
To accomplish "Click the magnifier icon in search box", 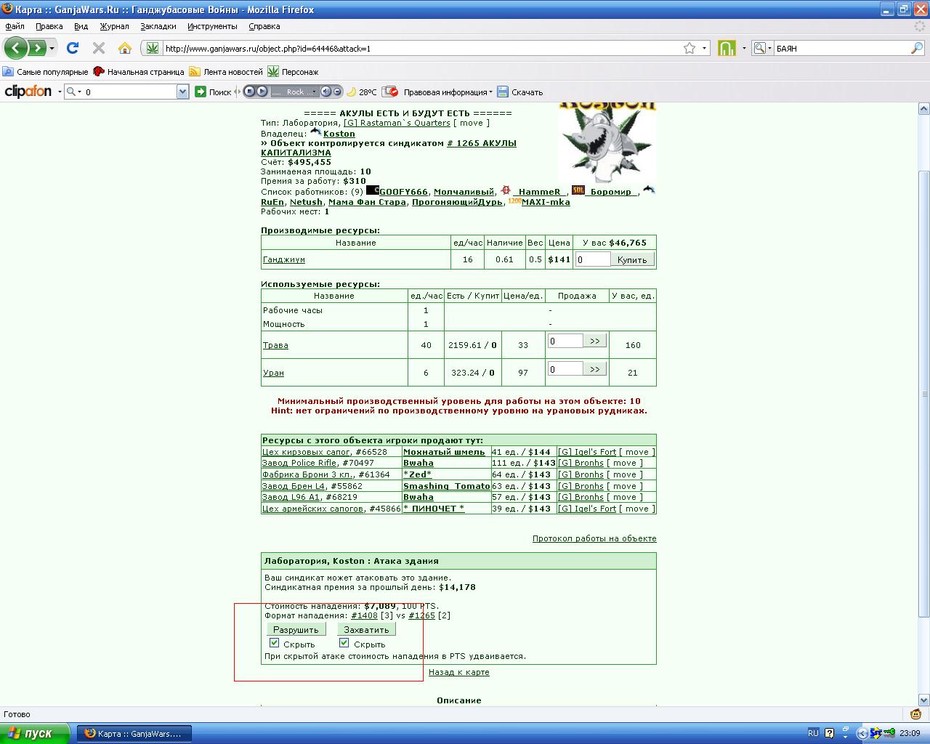I will [917, 48].
